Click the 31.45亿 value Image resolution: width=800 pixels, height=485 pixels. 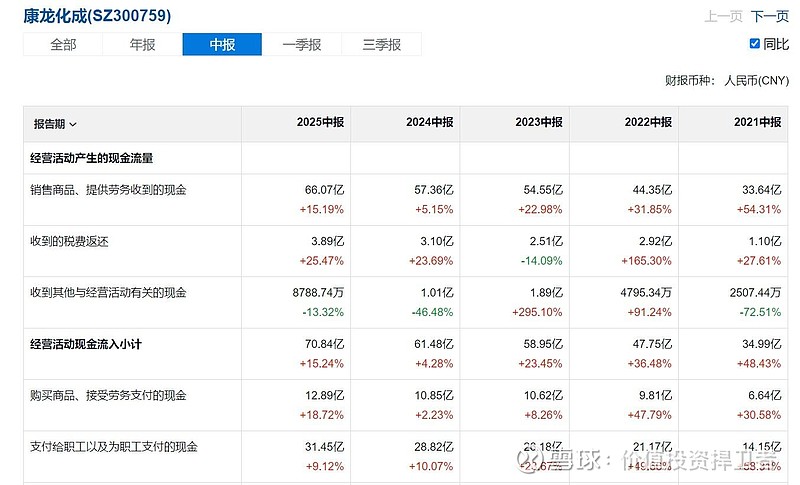[324, 447]
